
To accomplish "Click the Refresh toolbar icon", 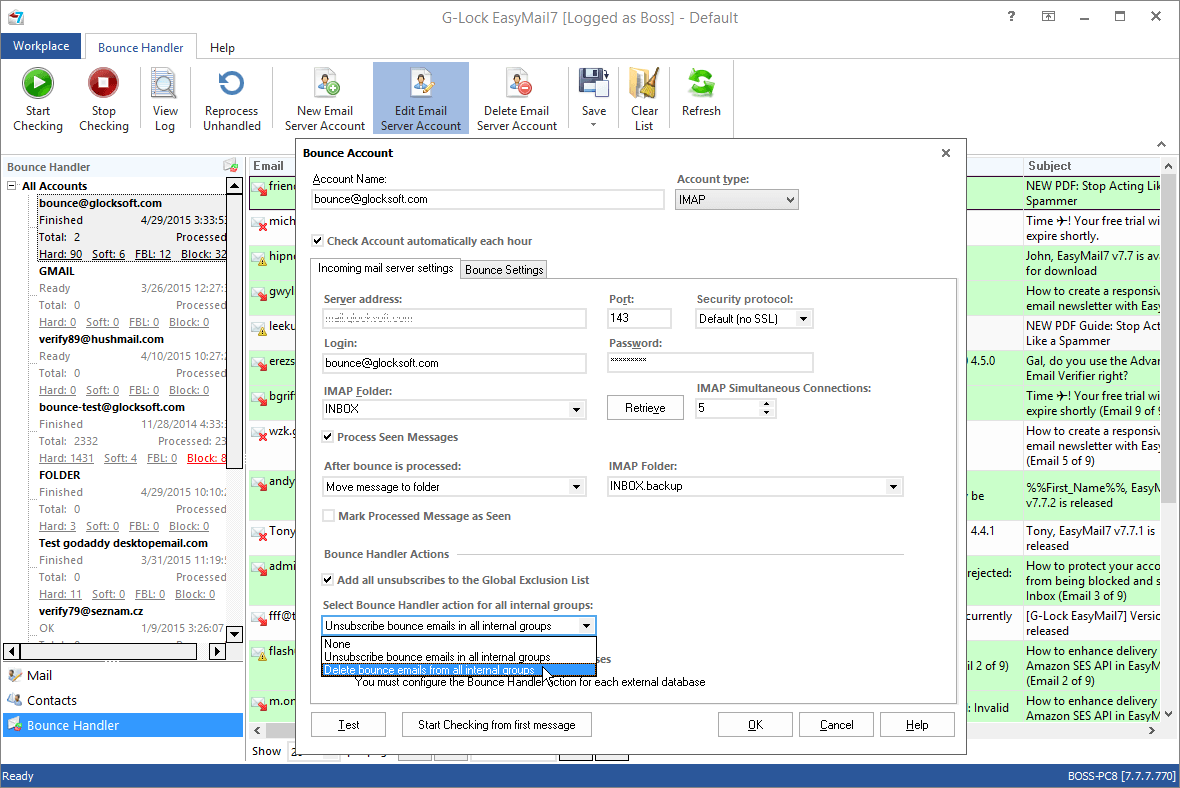I will (701, 84).
